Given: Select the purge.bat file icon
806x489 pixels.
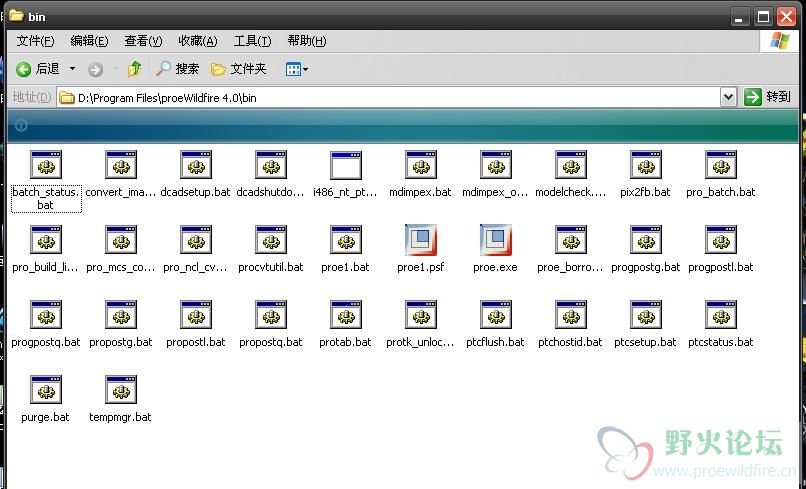Looking at the screenshot, I should click(46, 390).
